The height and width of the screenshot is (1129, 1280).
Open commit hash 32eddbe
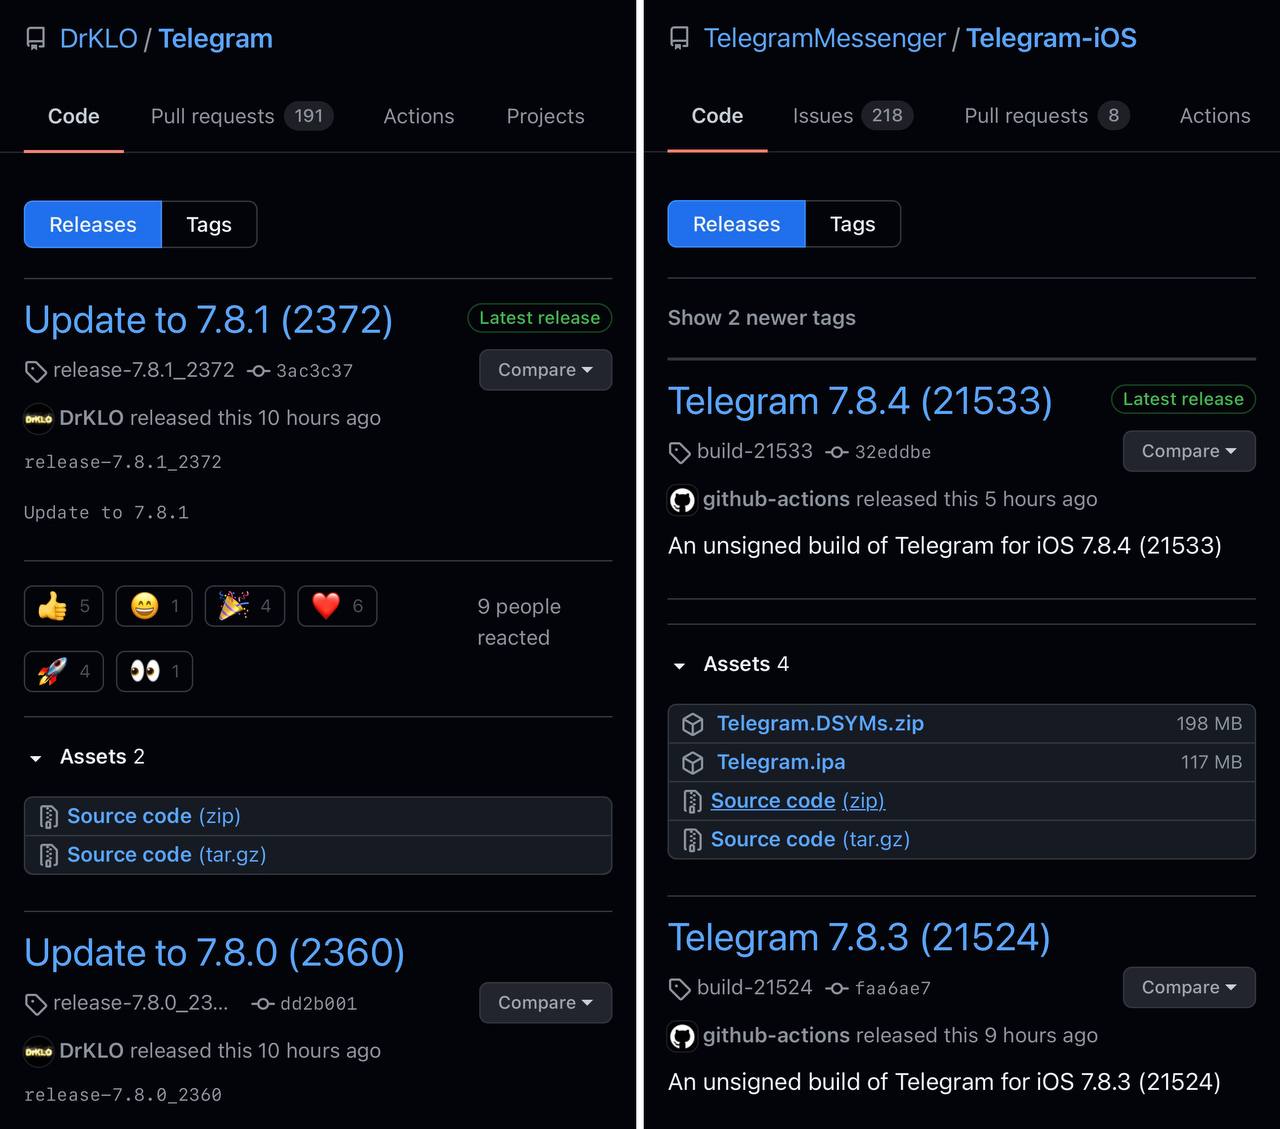pos(893,452)
